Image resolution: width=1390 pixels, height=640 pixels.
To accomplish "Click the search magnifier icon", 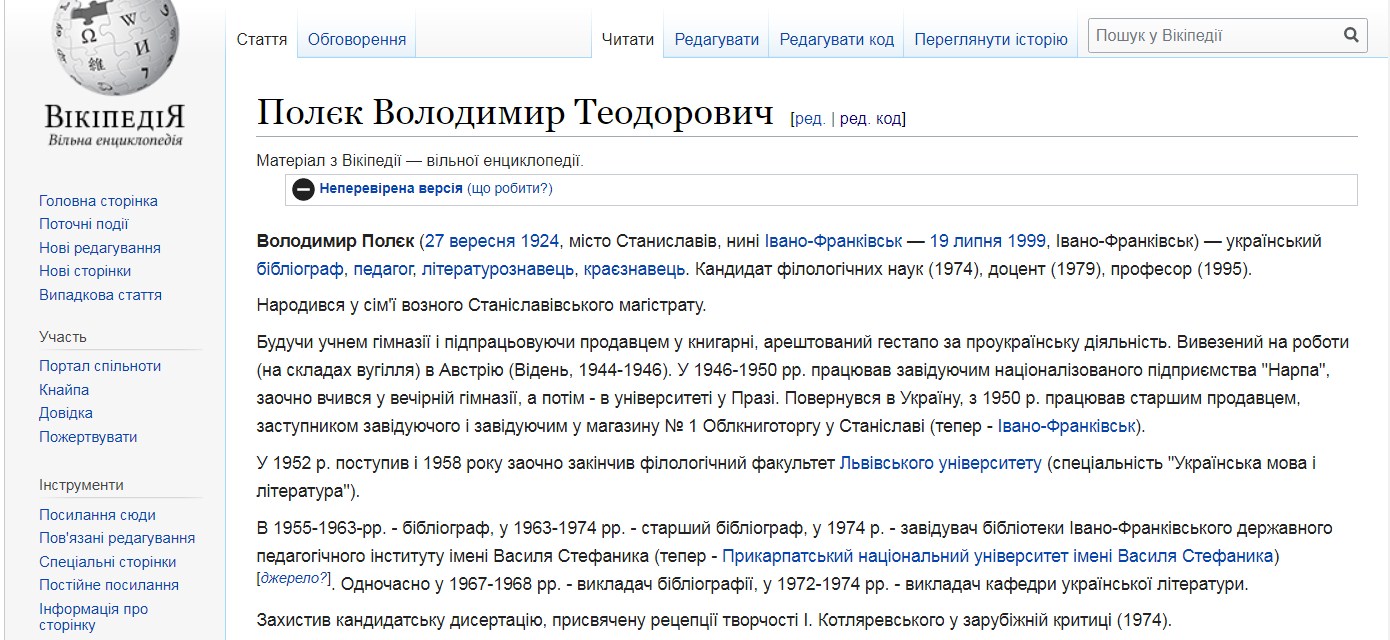I will tap(1351, 36).
